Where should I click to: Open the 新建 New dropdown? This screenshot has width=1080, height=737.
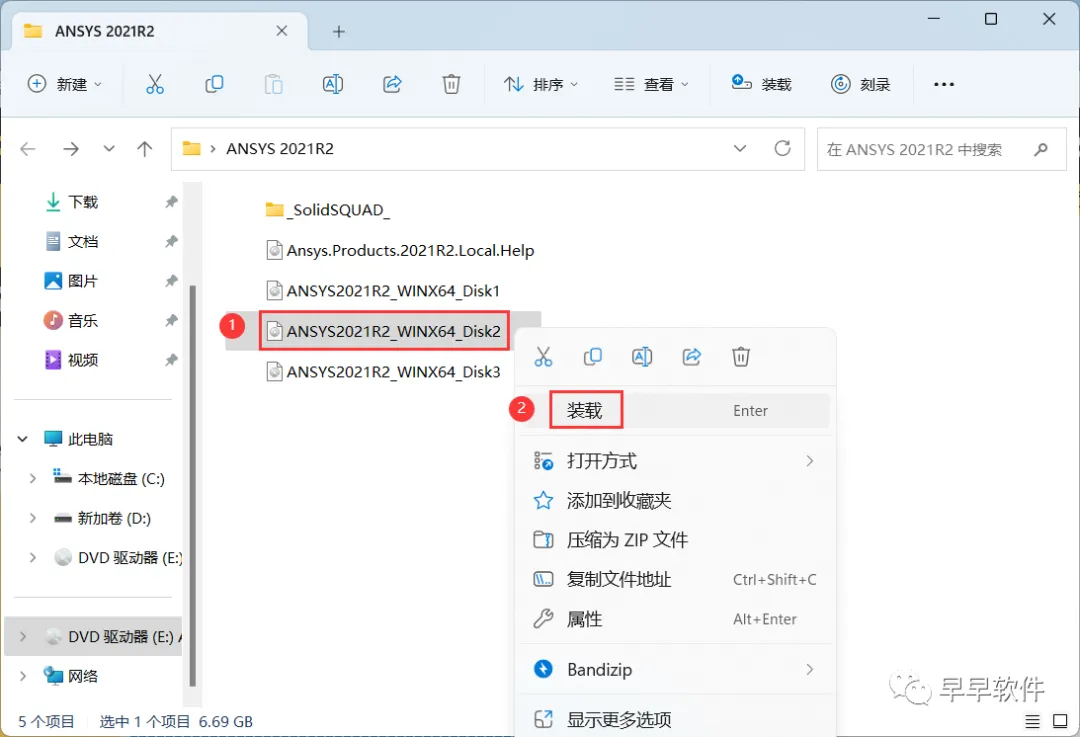click(x=65, y=84)
